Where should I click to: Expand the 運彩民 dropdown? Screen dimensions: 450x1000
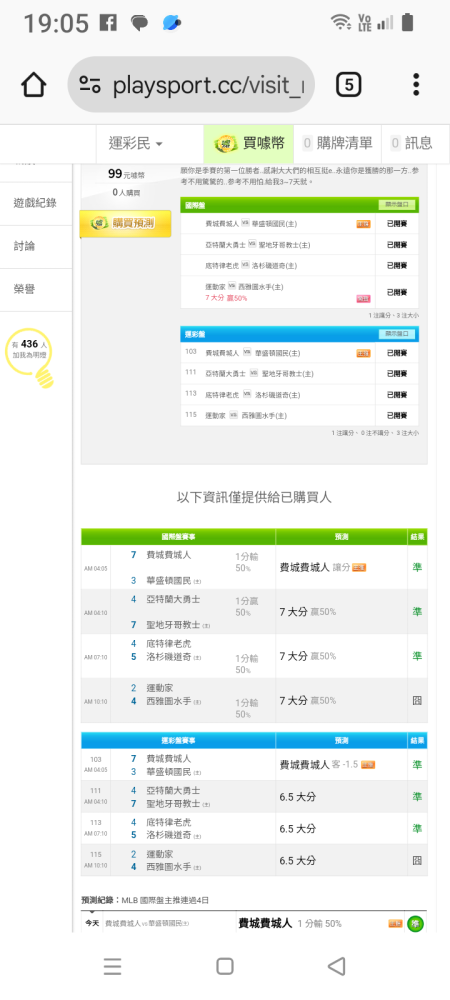[135, 144]
